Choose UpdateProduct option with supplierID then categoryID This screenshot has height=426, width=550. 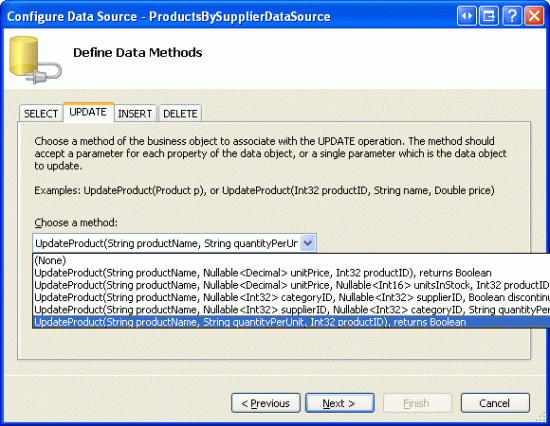pyautogui.click(x=291, y=310)
